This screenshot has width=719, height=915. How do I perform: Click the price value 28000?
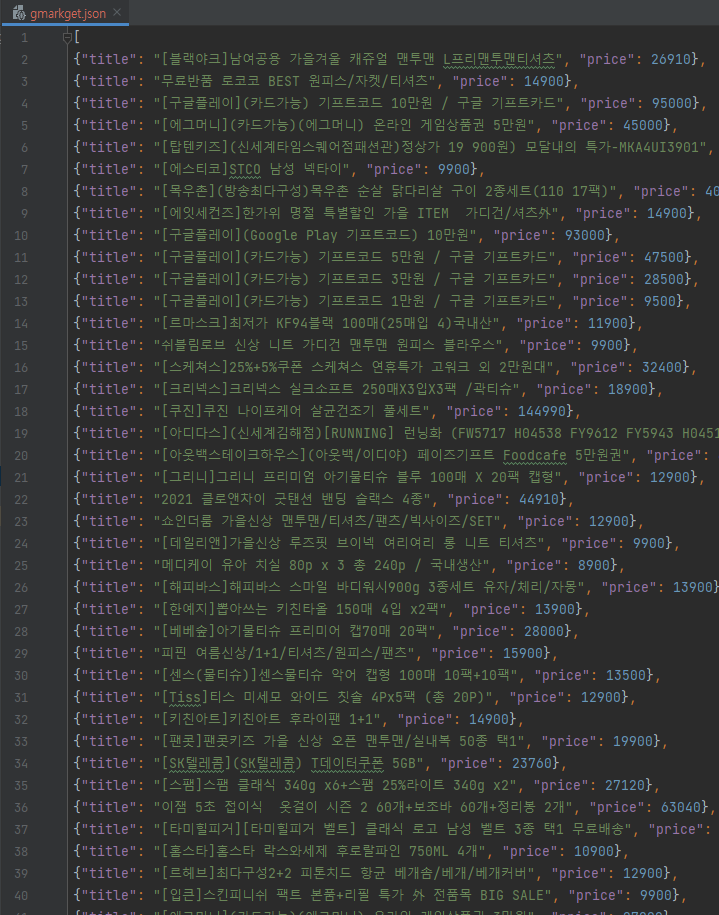(543, 631)
